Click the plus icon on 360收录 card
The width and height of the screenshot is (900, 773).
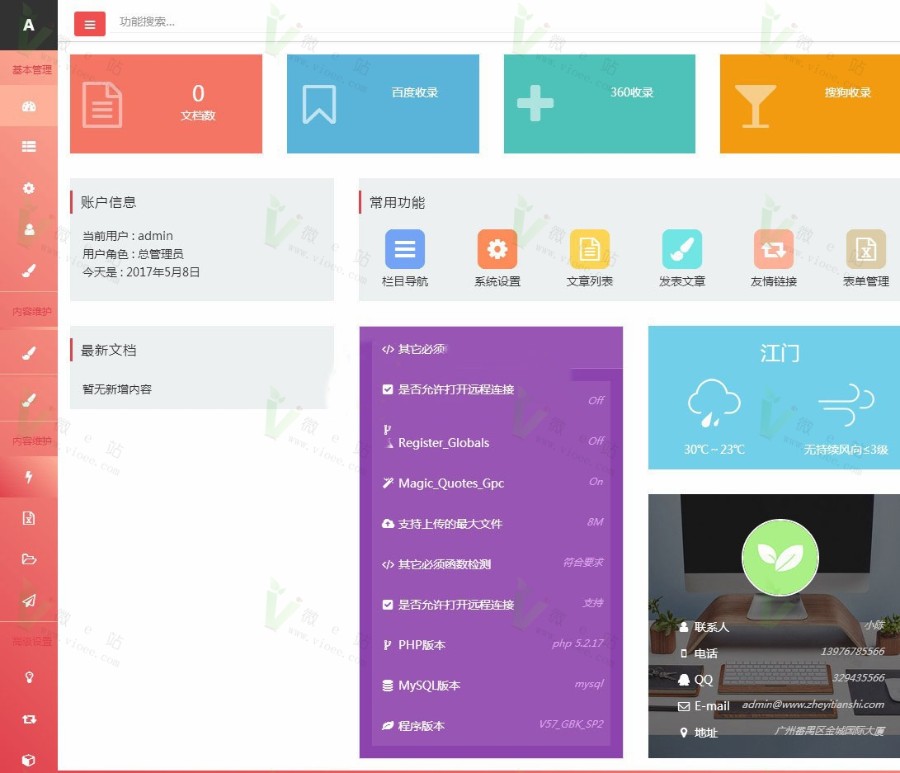pos(535,103)
